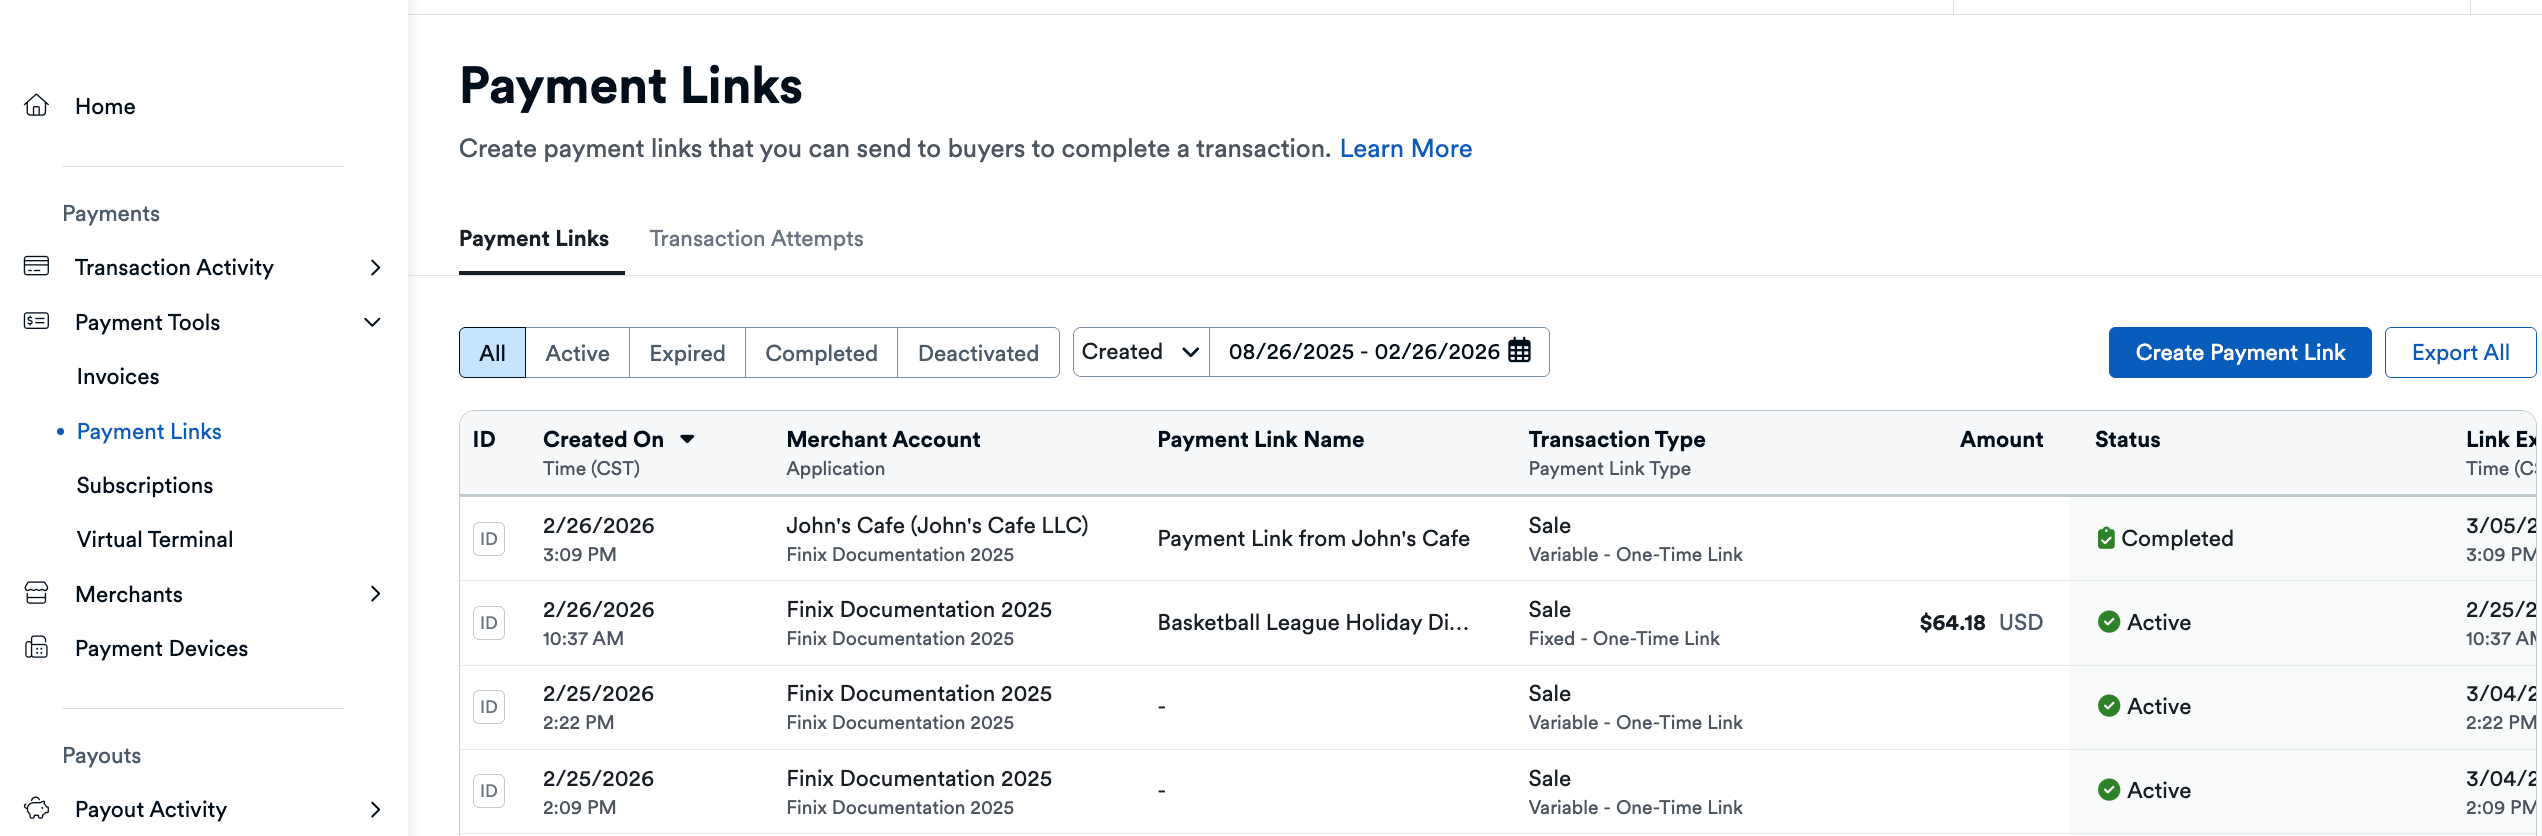2542x836 pixels.
Task: Click the Payment Devices icon
Action: coord(37,648)
